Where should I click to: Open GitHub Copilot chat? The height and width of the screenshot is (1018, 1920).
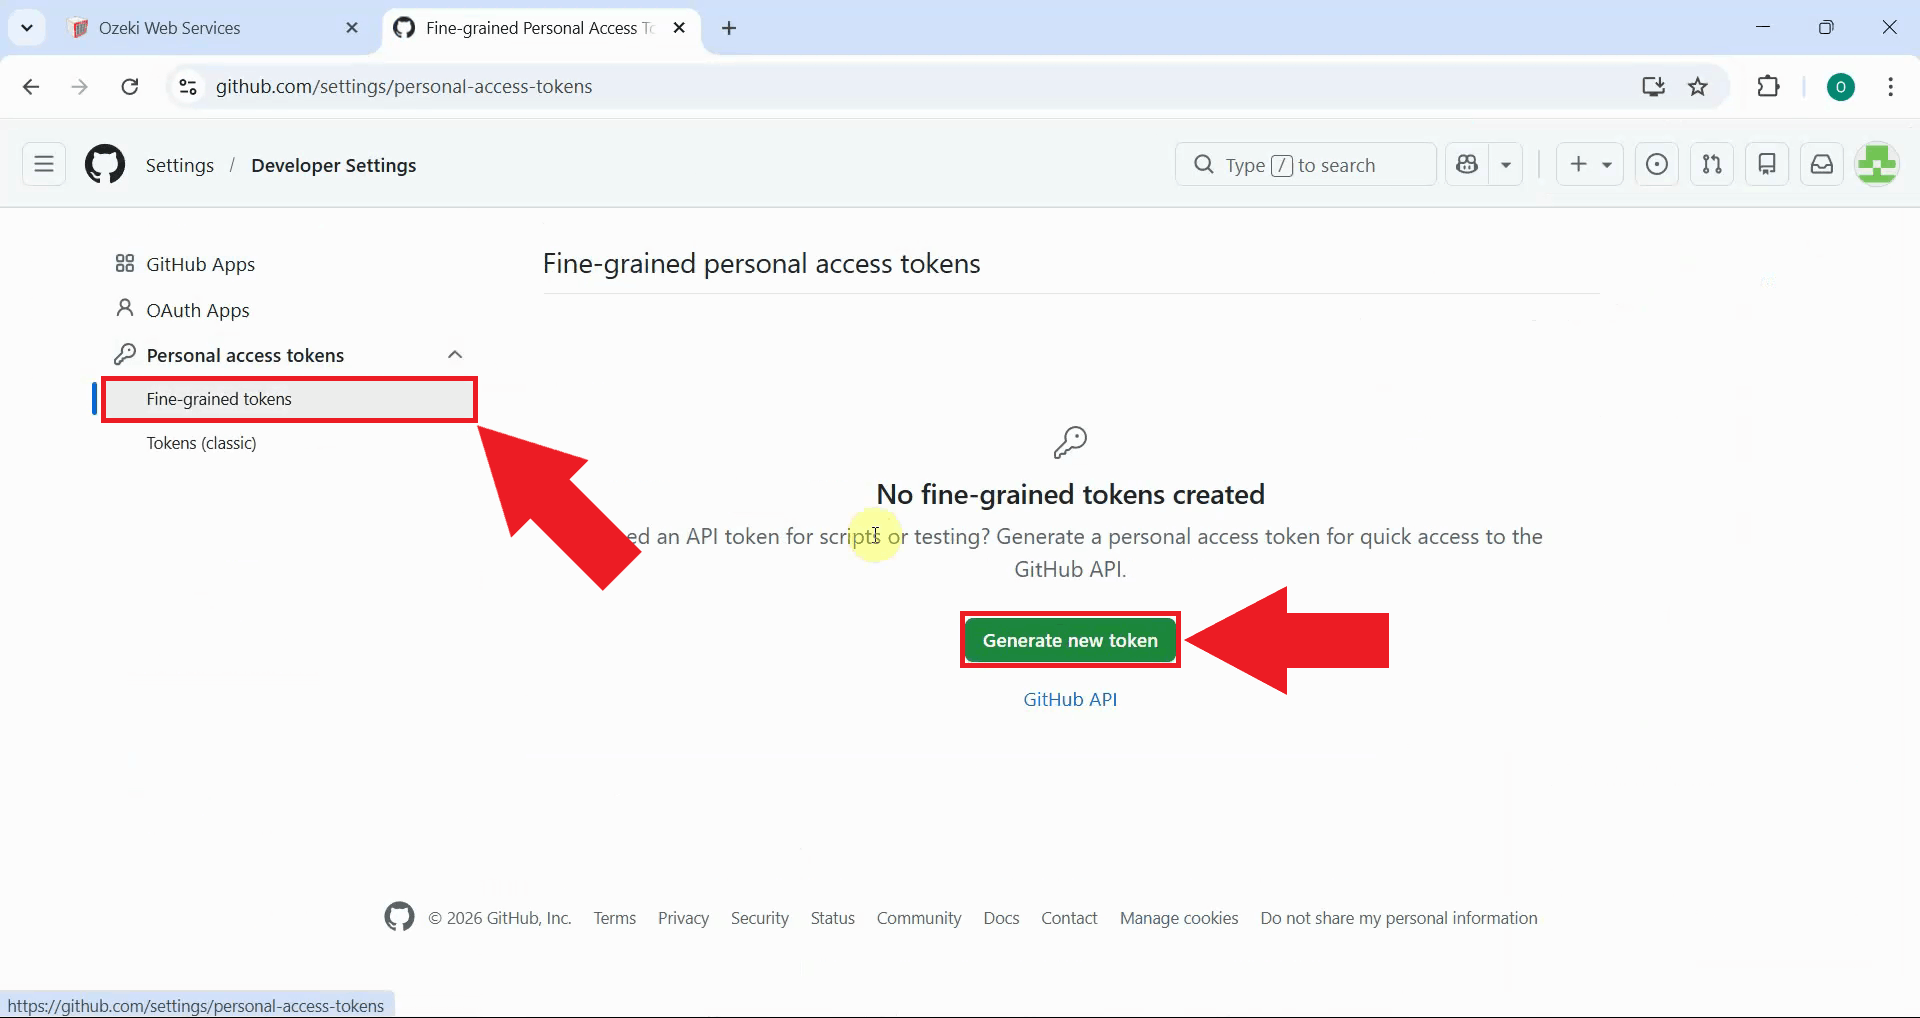tap(1467, 164)
